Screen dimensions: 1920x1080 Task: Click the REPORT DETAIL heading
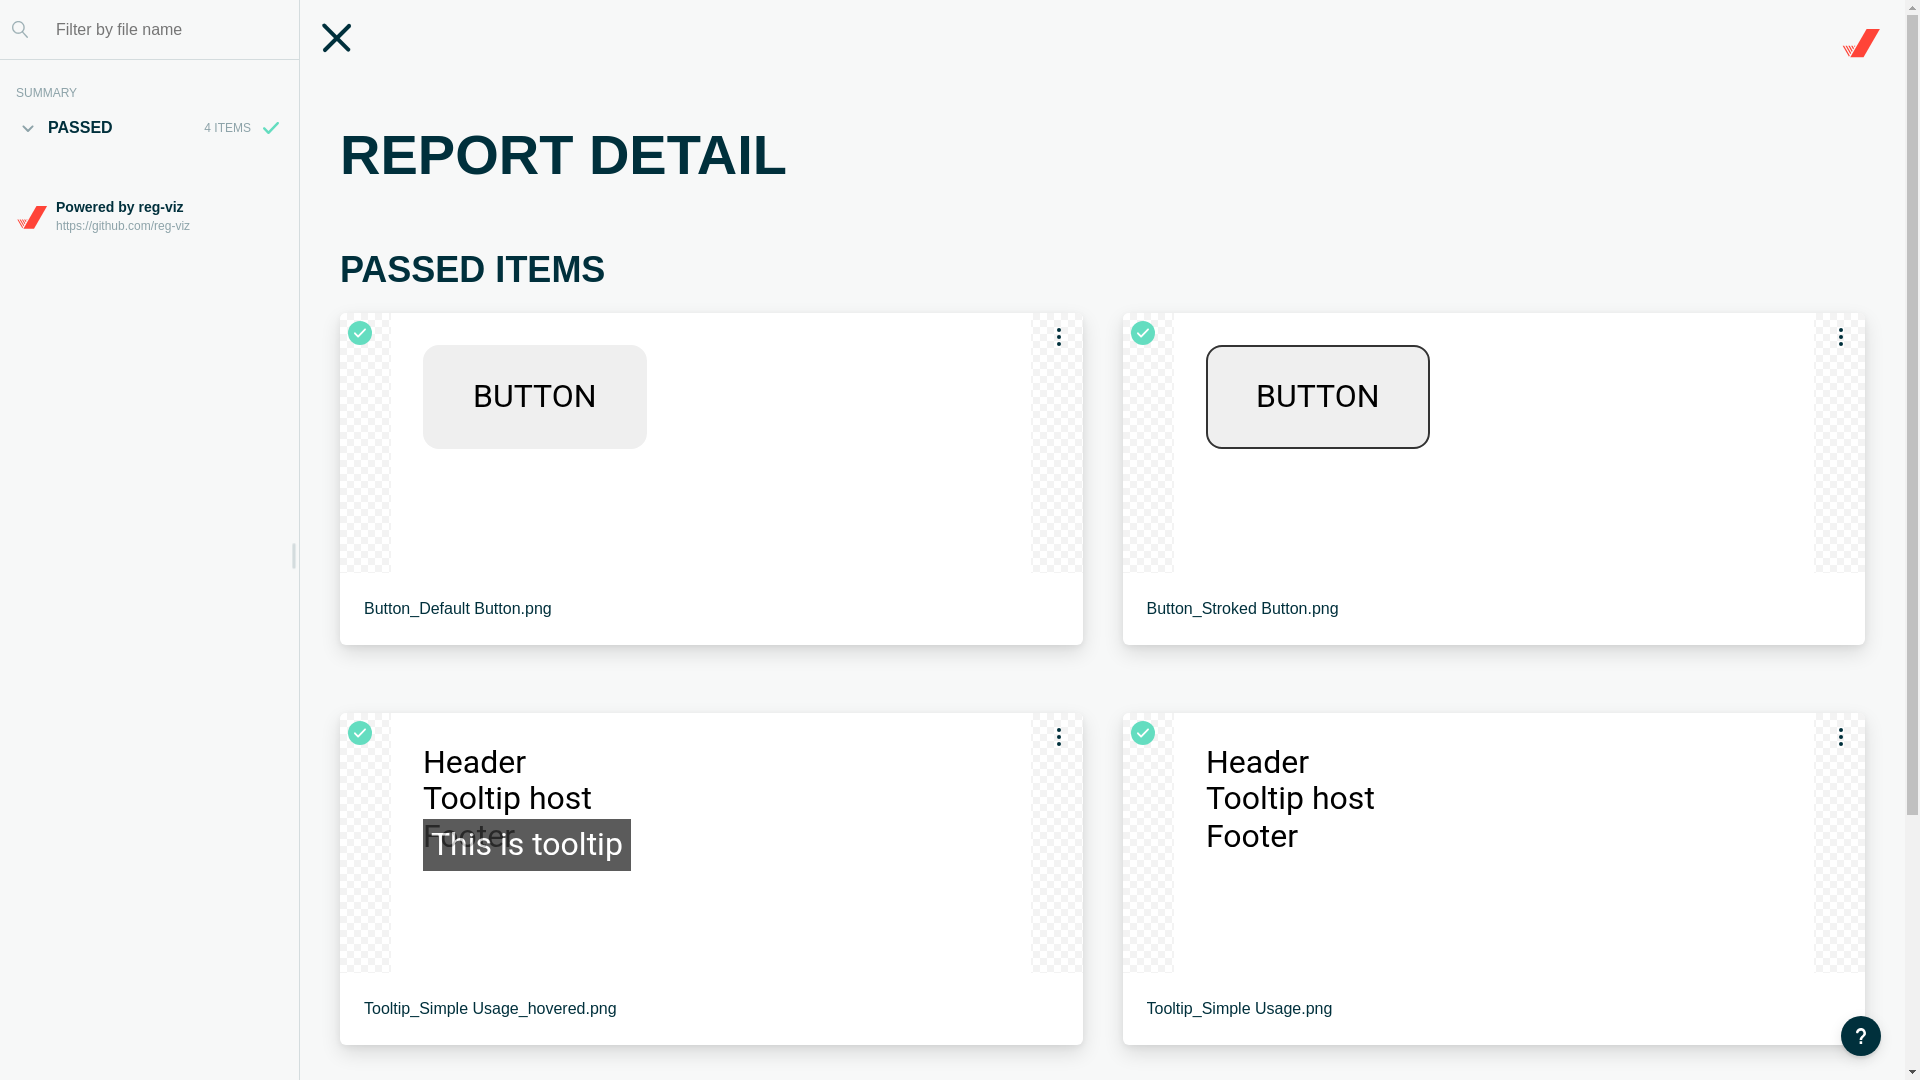click(x=563, y=155)
